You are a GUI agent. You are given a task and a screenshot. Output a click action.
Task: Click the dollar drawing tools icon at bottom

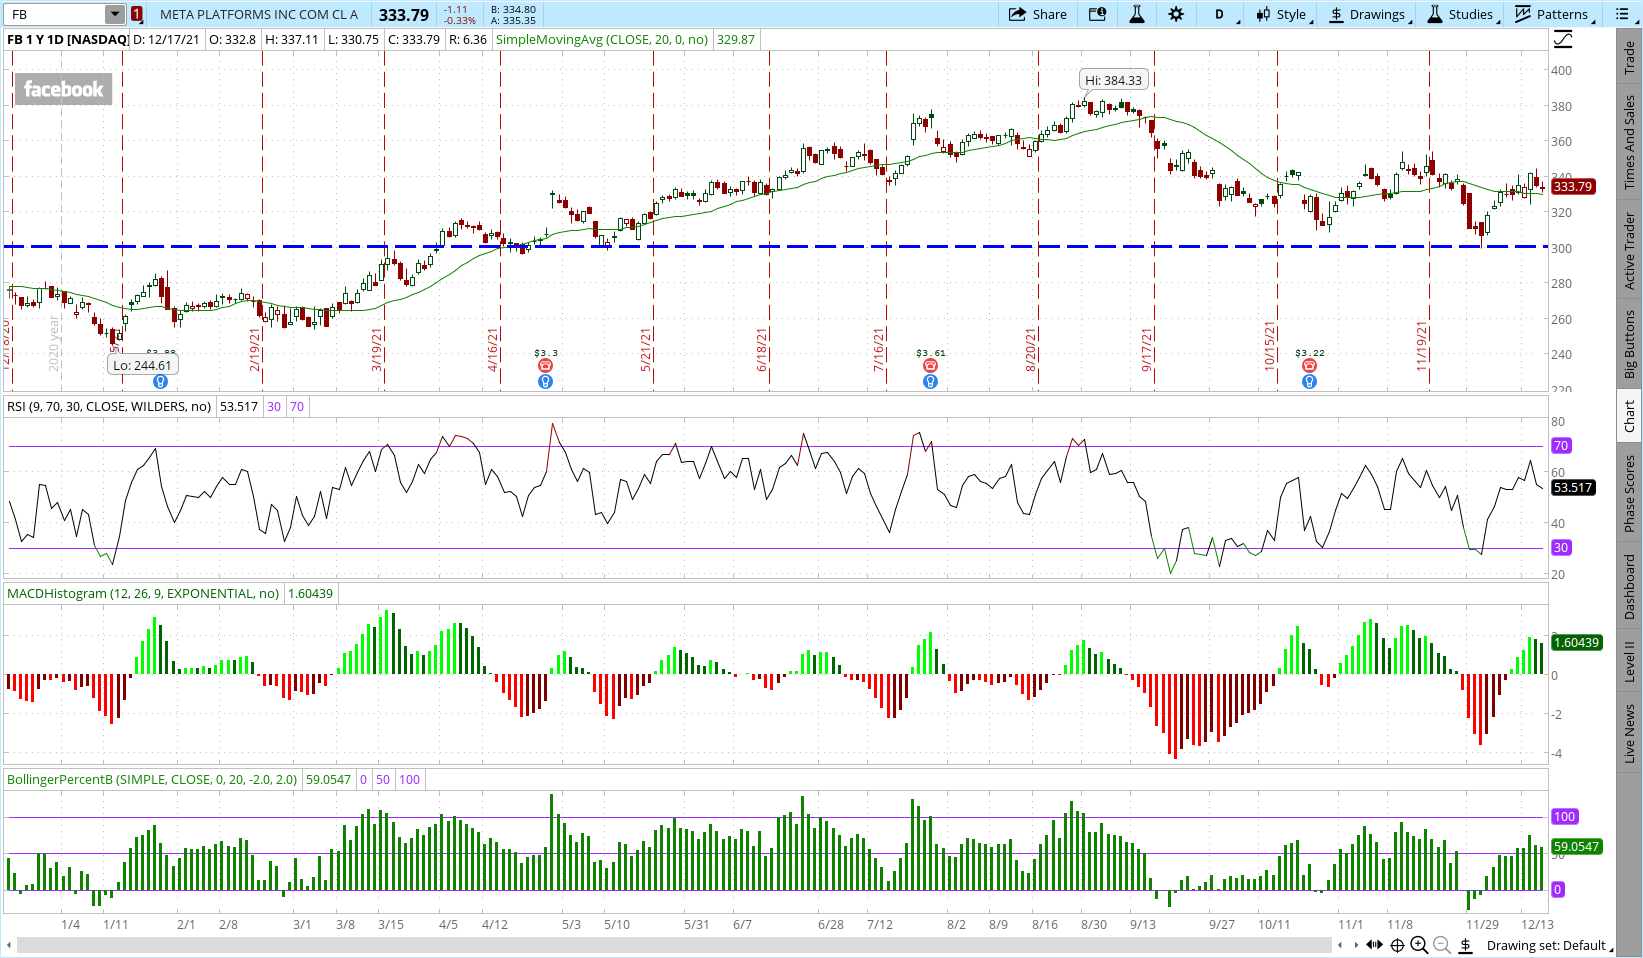1465,945
